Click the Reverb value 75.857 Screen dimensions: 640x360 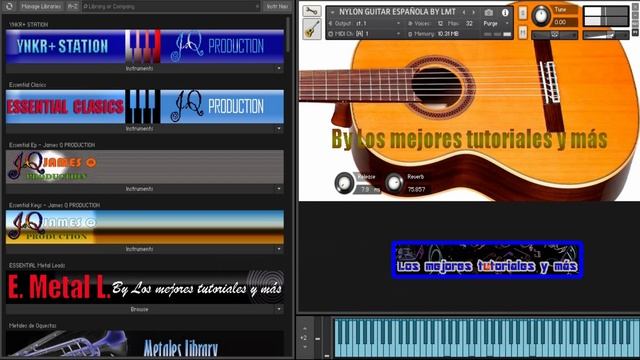[x=416, y=189]
